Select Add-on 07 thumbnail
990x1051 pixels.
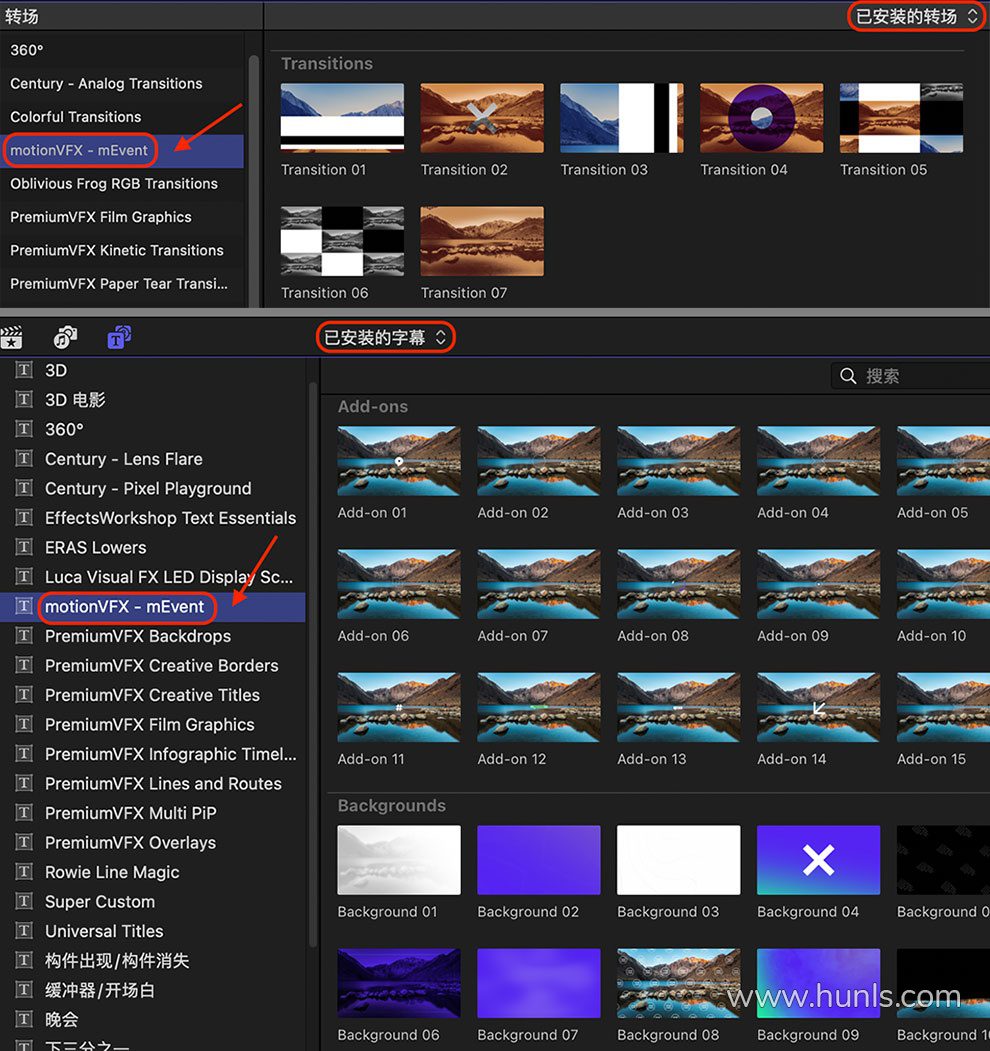click(x=539, y=584)
